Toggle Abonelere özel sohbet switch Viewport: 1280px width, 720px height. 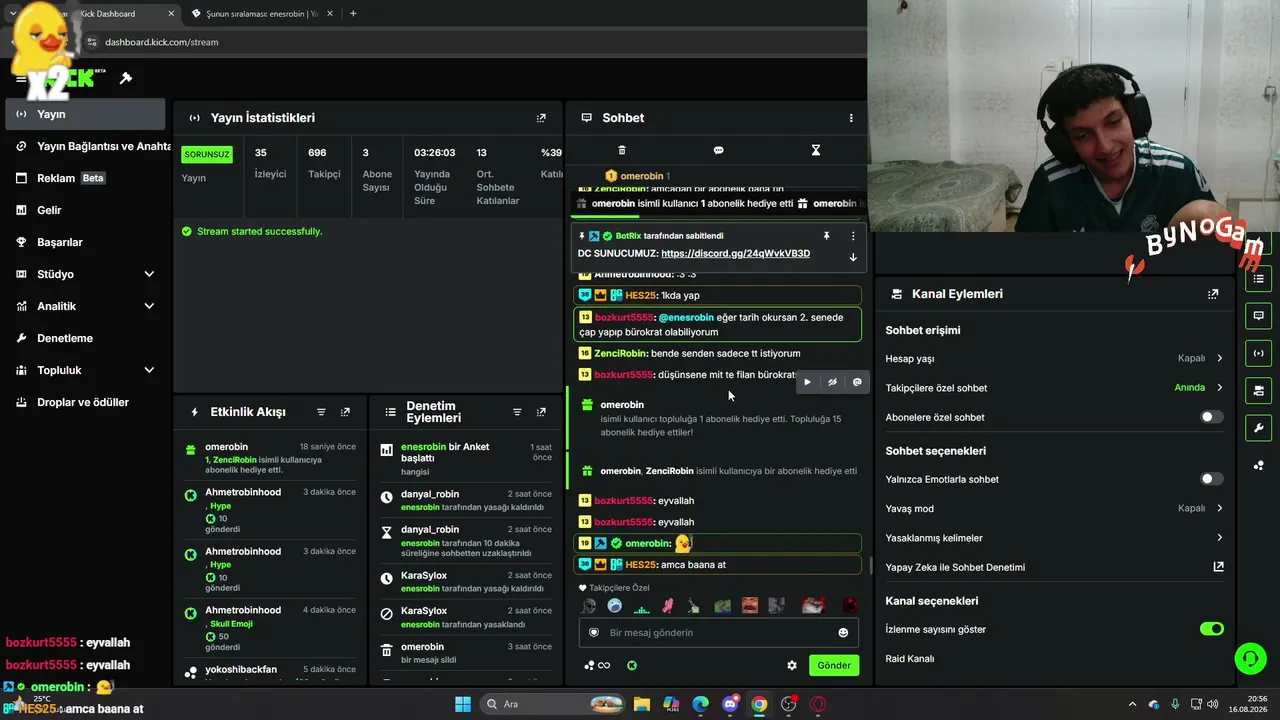pyautogui.click(x=1211, y=417)
